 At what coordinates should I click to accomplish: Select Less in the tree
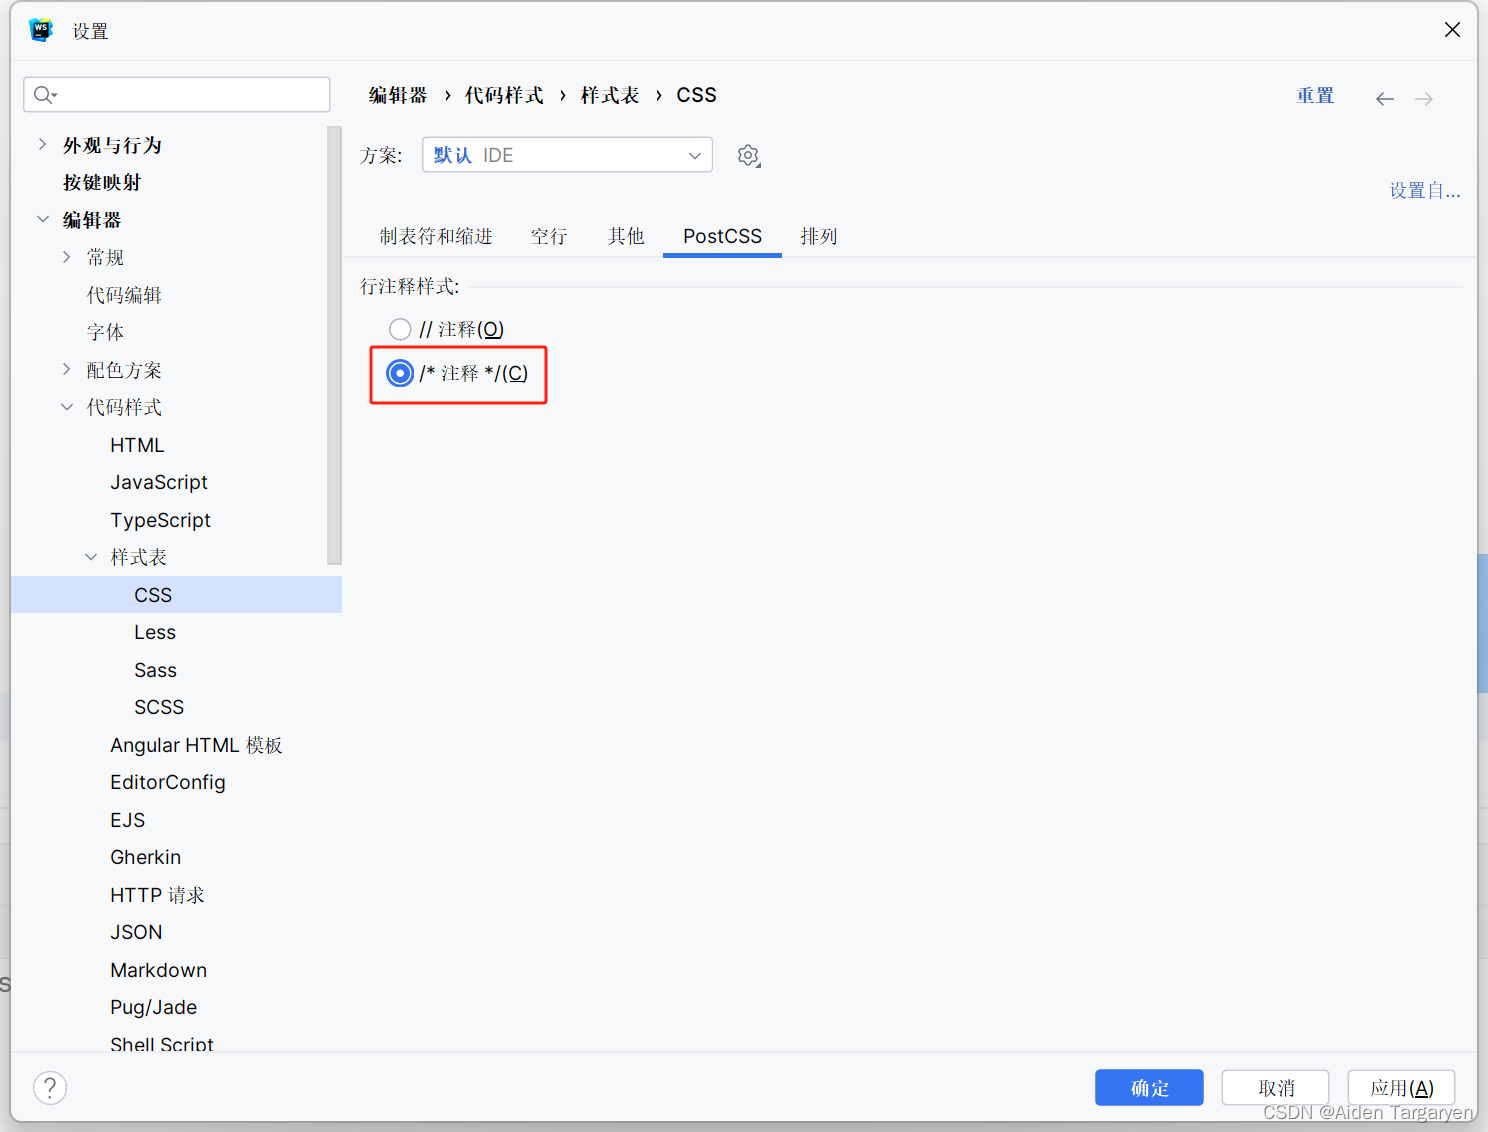[x=155, y=632]
